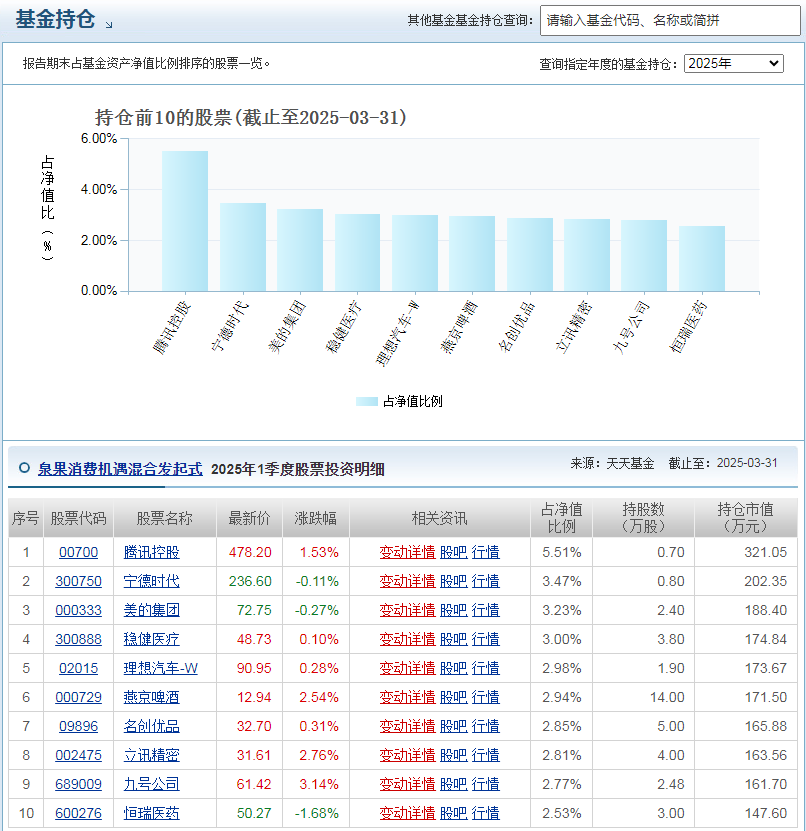The height and width of the screenshot is (831, 806).
Task: Open stock code 000333 link
Action: pos(78,610)
